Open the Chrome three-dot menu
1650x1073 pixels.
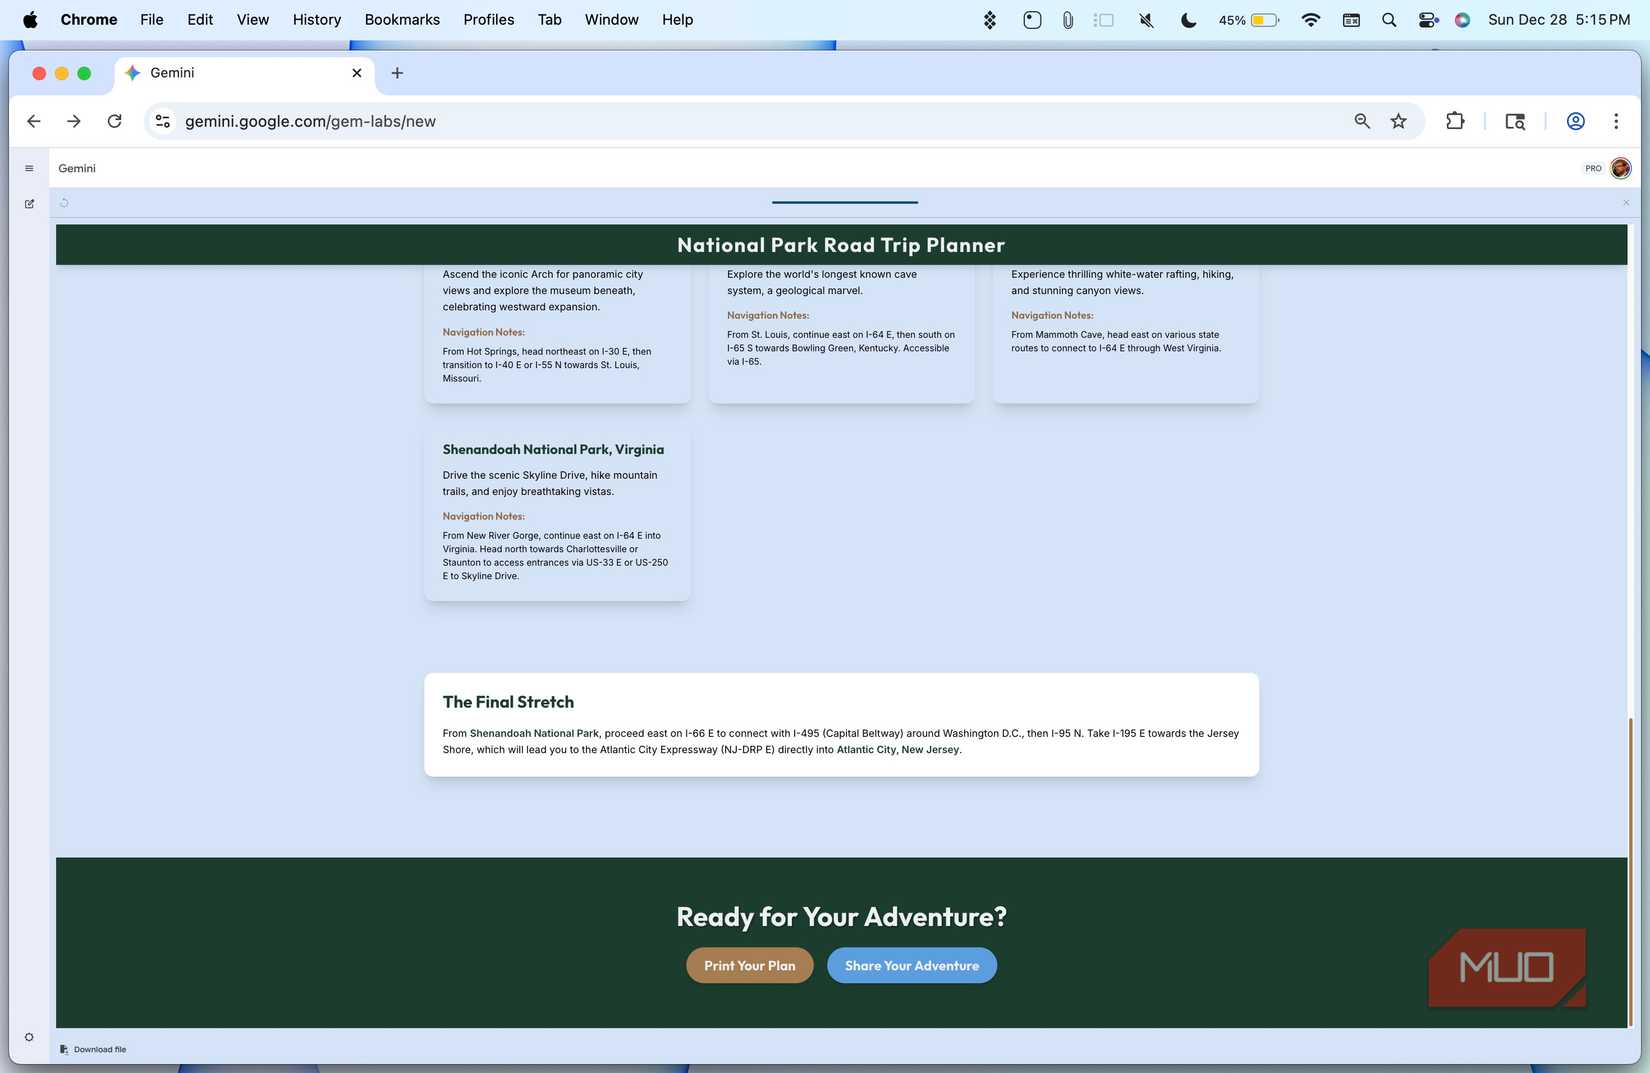pos(1616,121)
